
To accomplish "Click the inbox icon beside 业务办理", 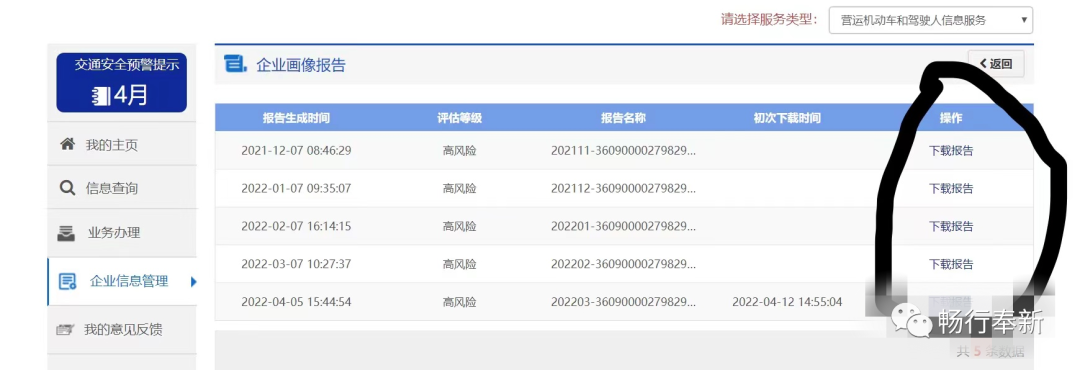I will [66, 234].
